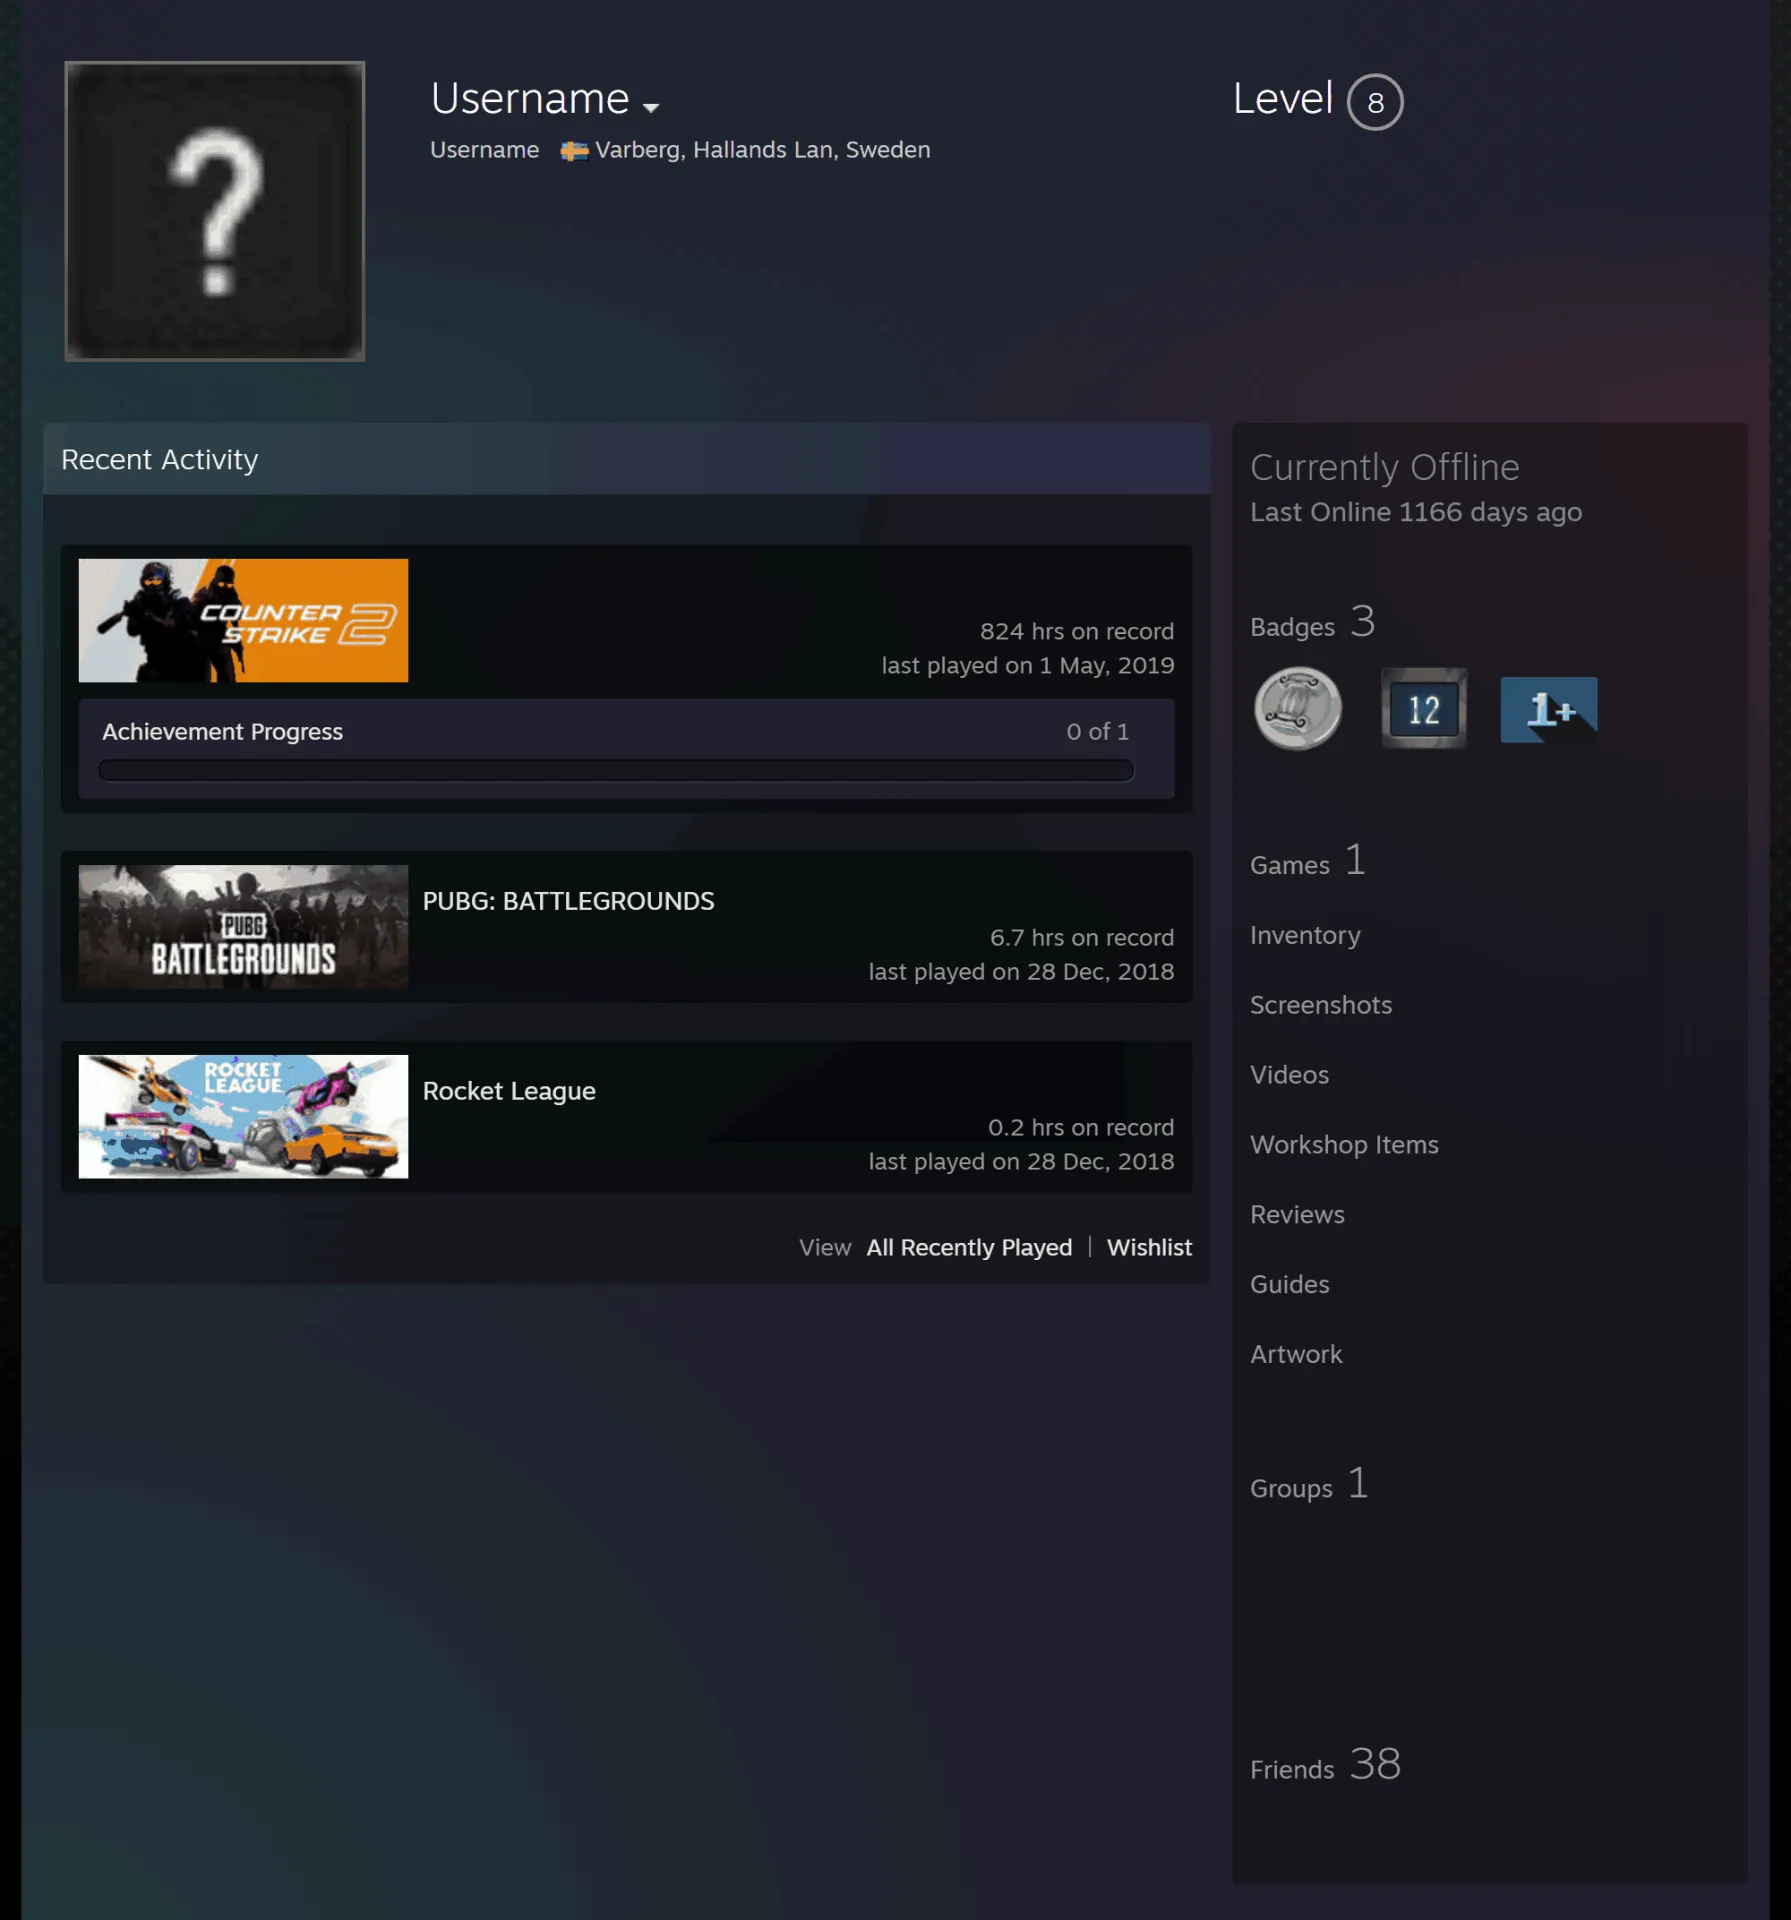The width and height of the screenshot is (1791, 1920).
Task: Click the question mark profile avatar
Action: (215, 211)
